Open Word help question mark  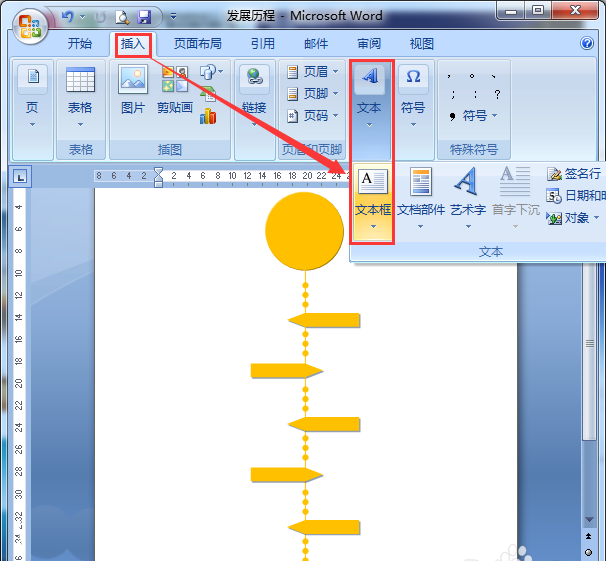pyautogui.click(x=587, y=43)
